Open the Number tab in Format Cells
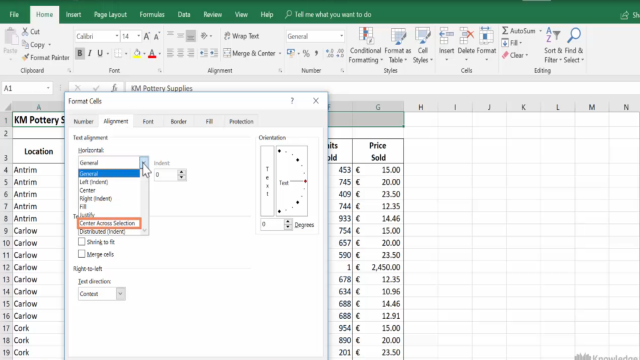Image resolution: width=640 pixels, height=360 pixels. [x=84, y=122]
